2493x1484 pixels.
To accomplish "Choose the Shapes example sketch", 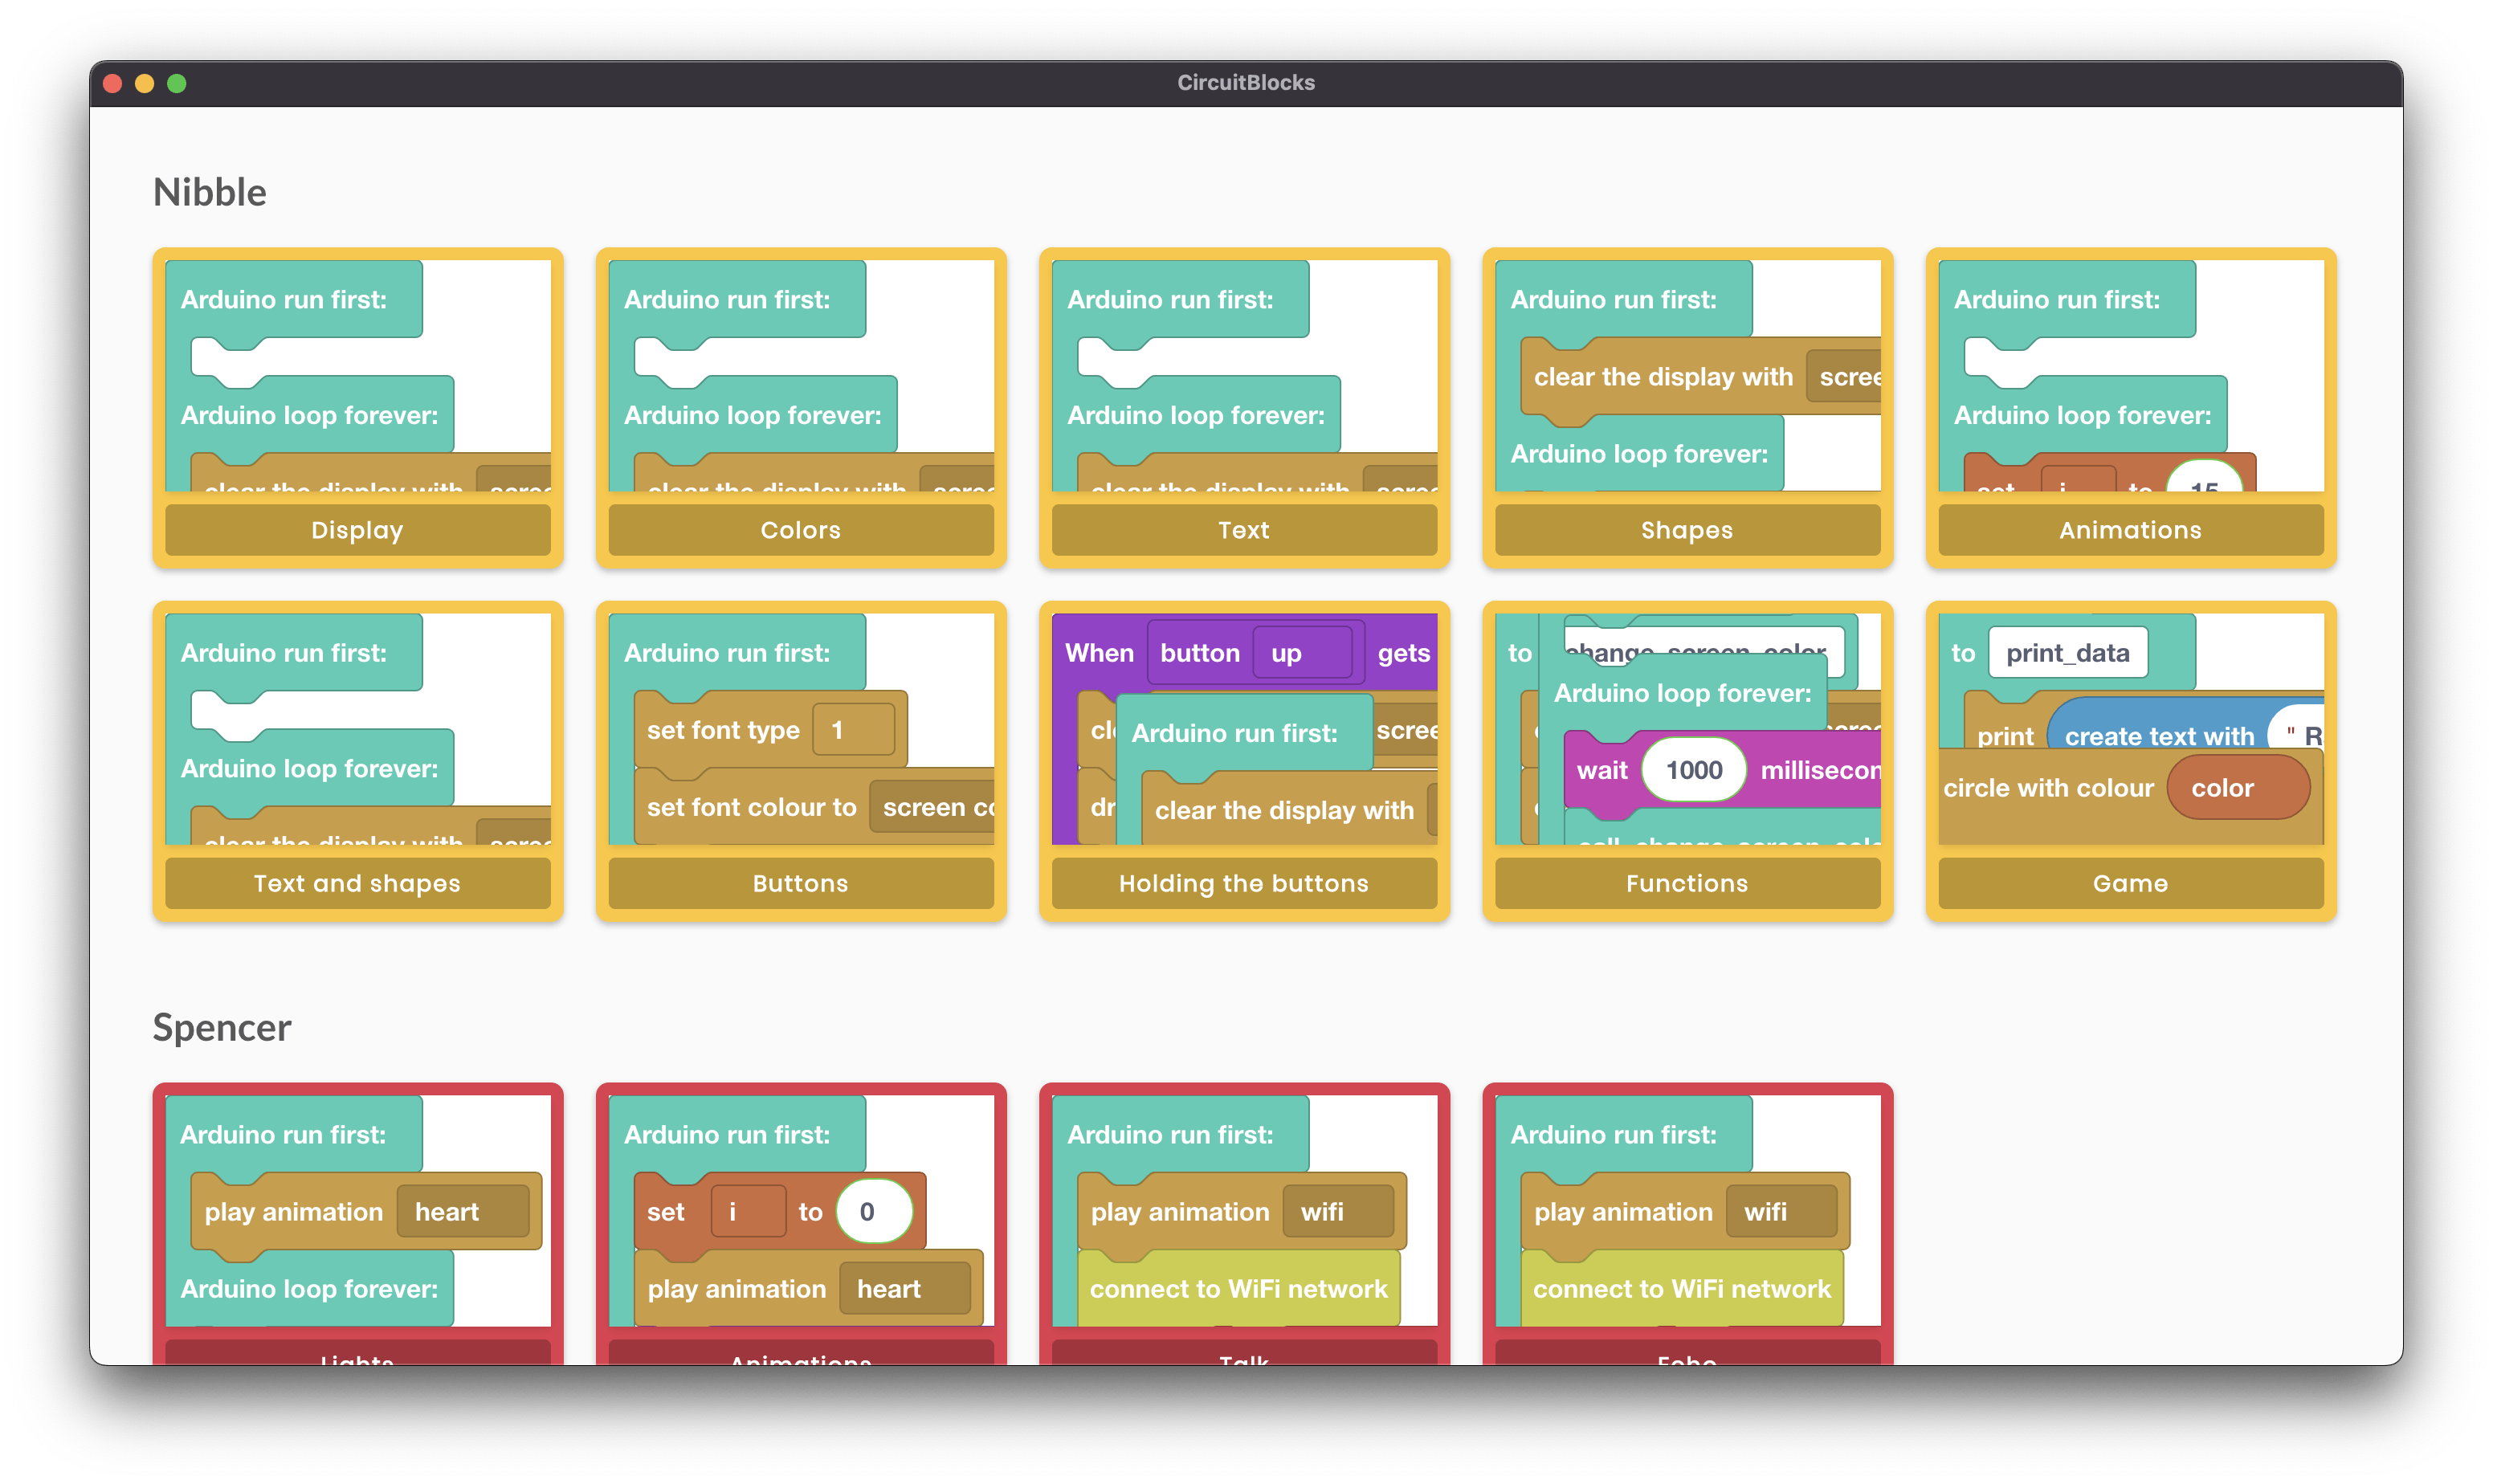I will pos(1686,529).
